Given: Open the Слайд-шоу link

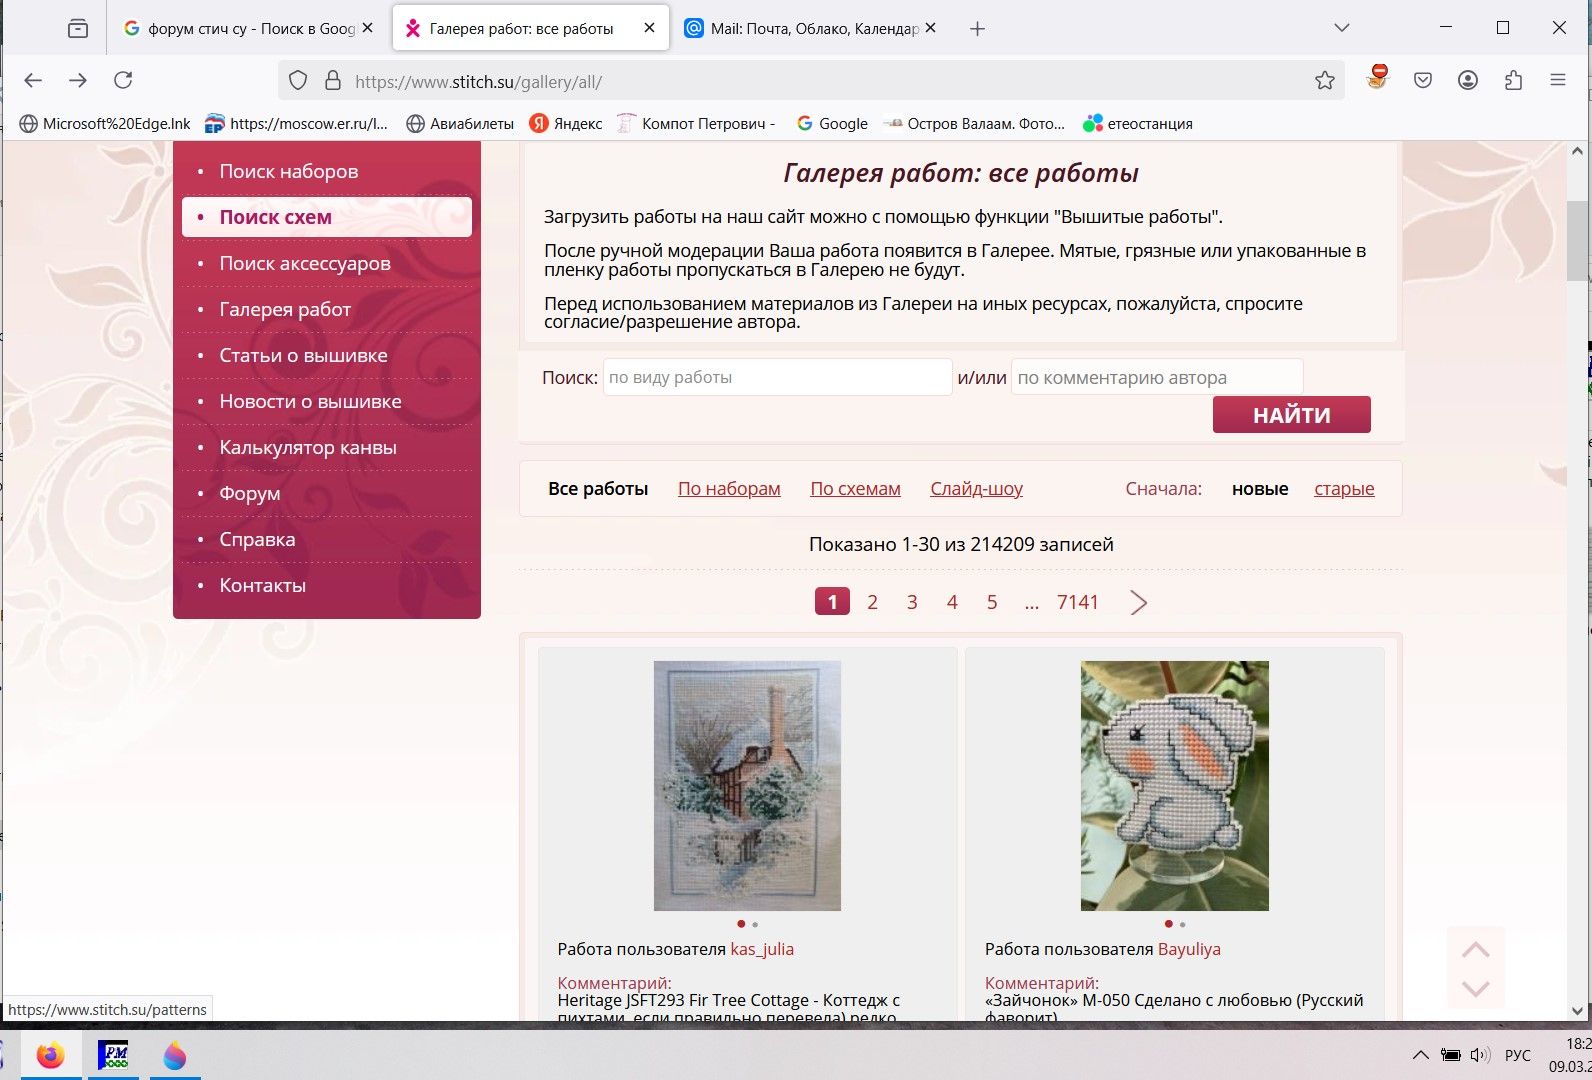Looking at the screenshot, I should point(976,489).
